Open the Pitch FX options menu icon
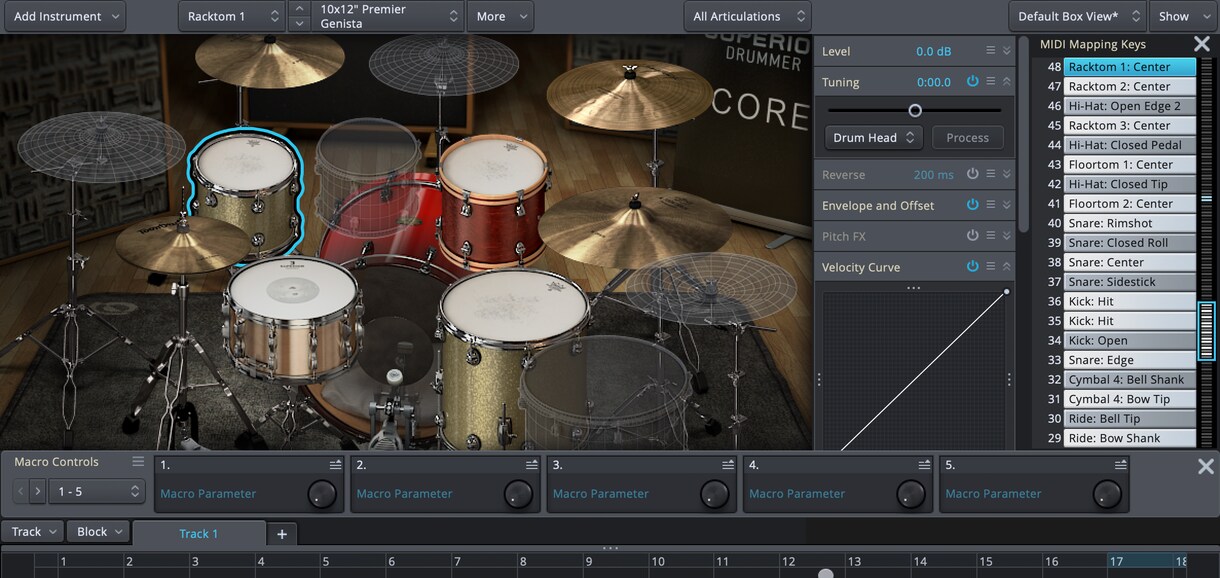This screenshot has width=1220, height=578. click(990, 236)
